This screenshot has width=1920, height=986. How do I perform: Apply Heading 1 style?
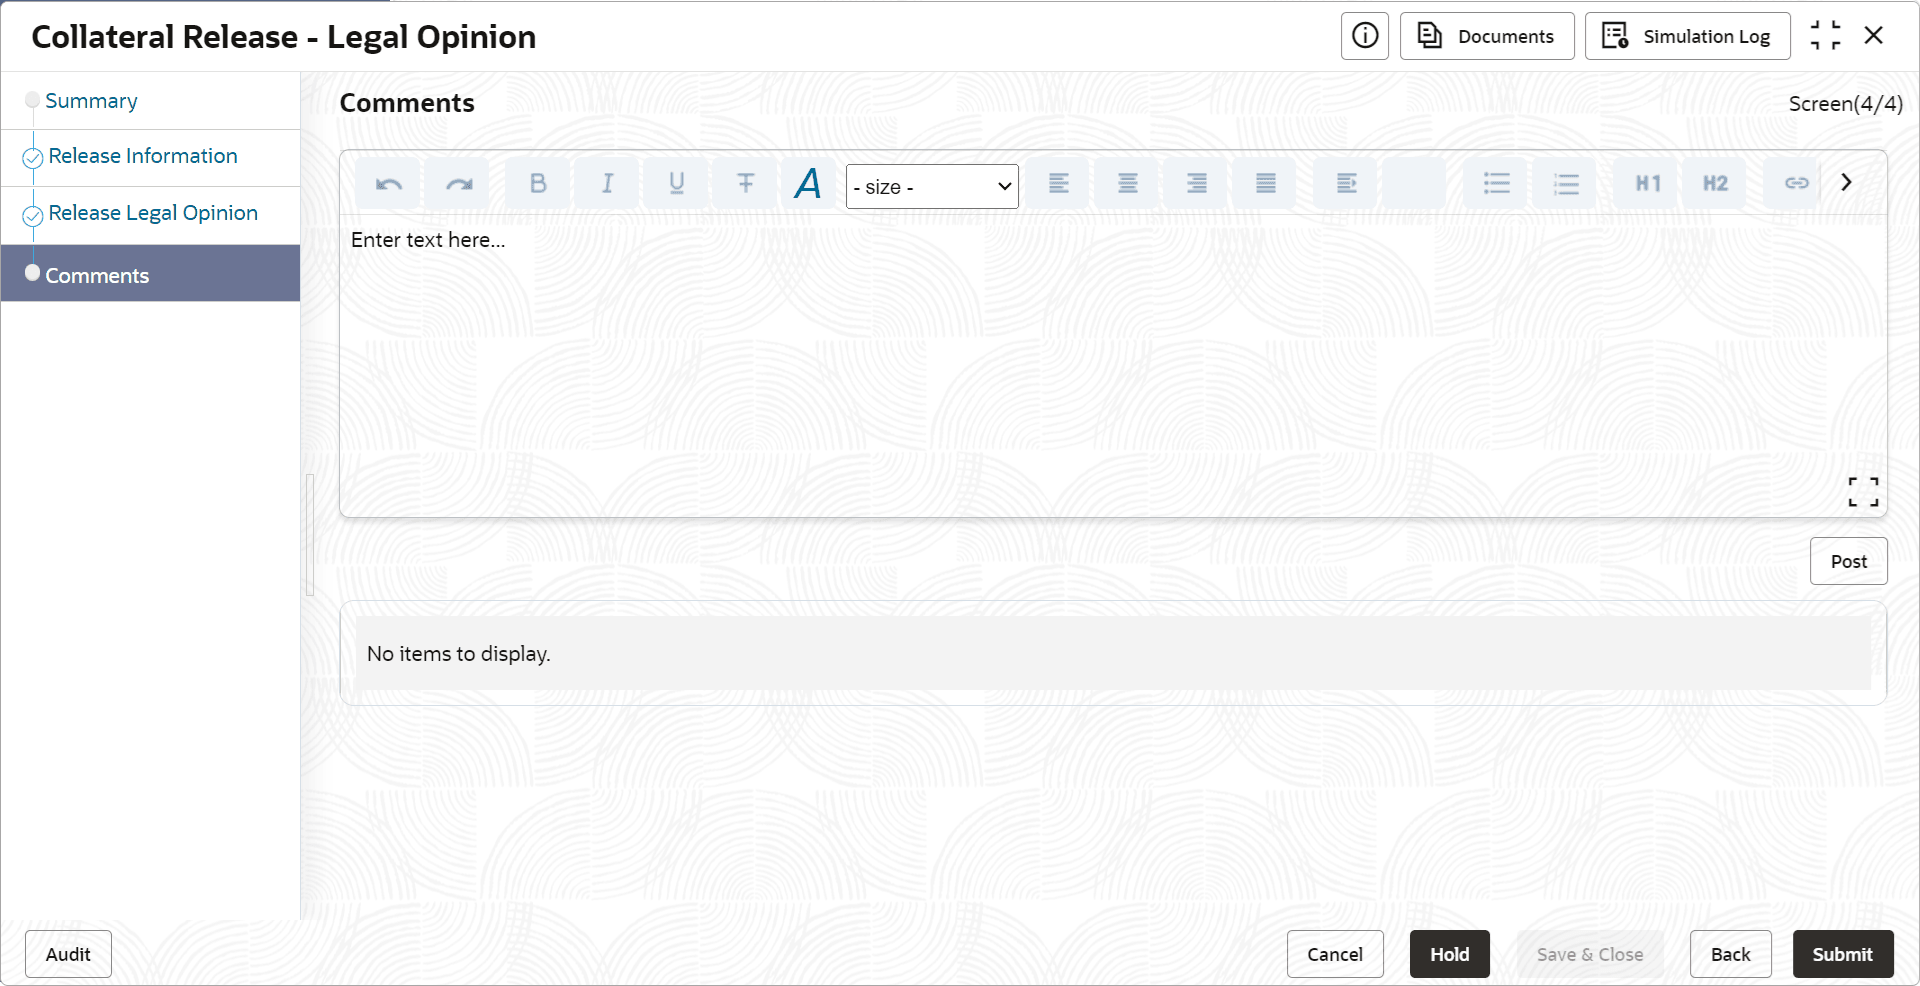(x=1648, y=183)
